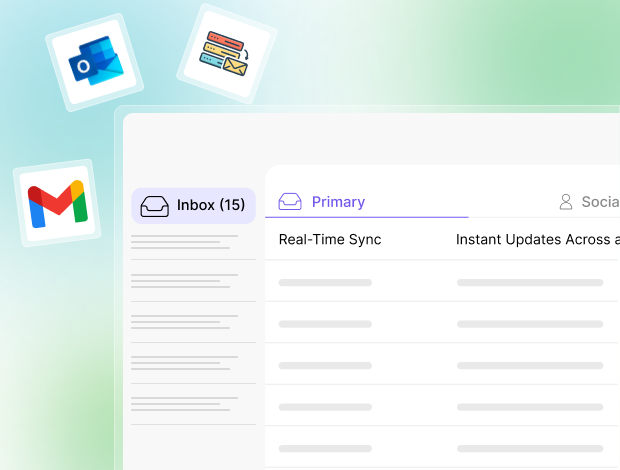
Task: Select the Inbox (15) text label
Action: [x=211, y=205]
